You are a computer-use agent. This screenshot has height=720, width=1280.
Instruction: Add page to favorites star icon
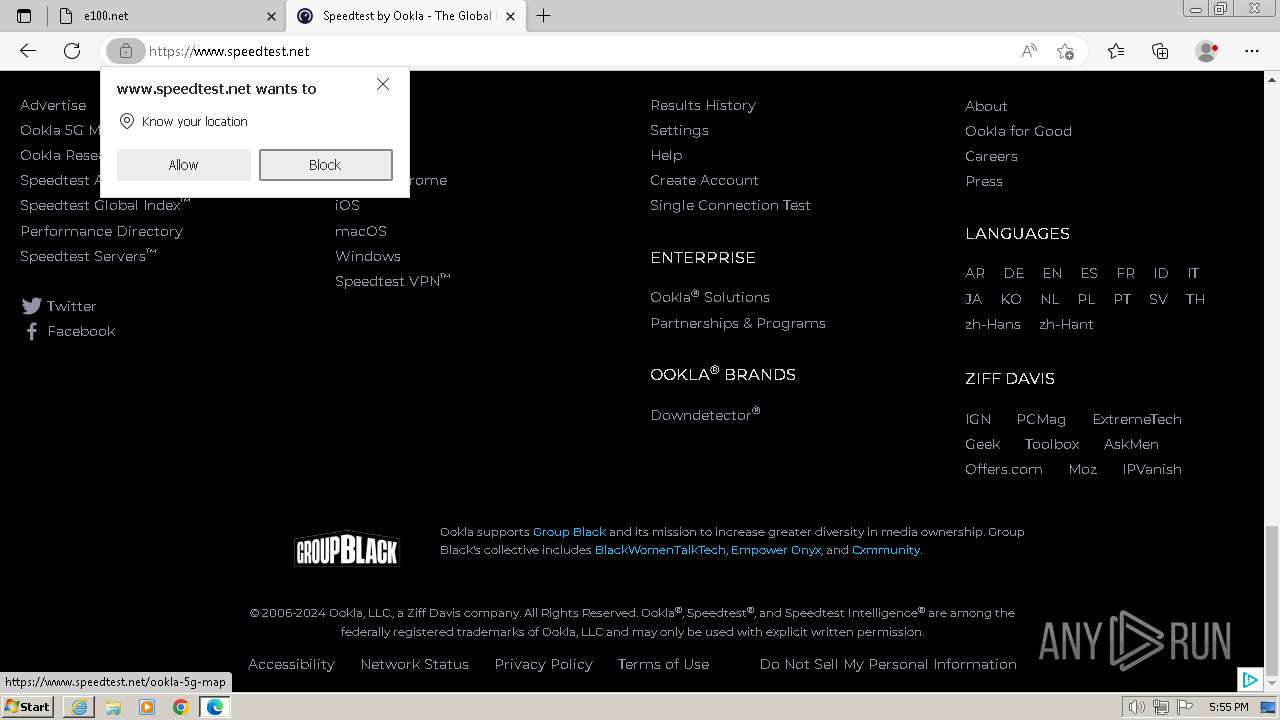[x=1066, y=51]
